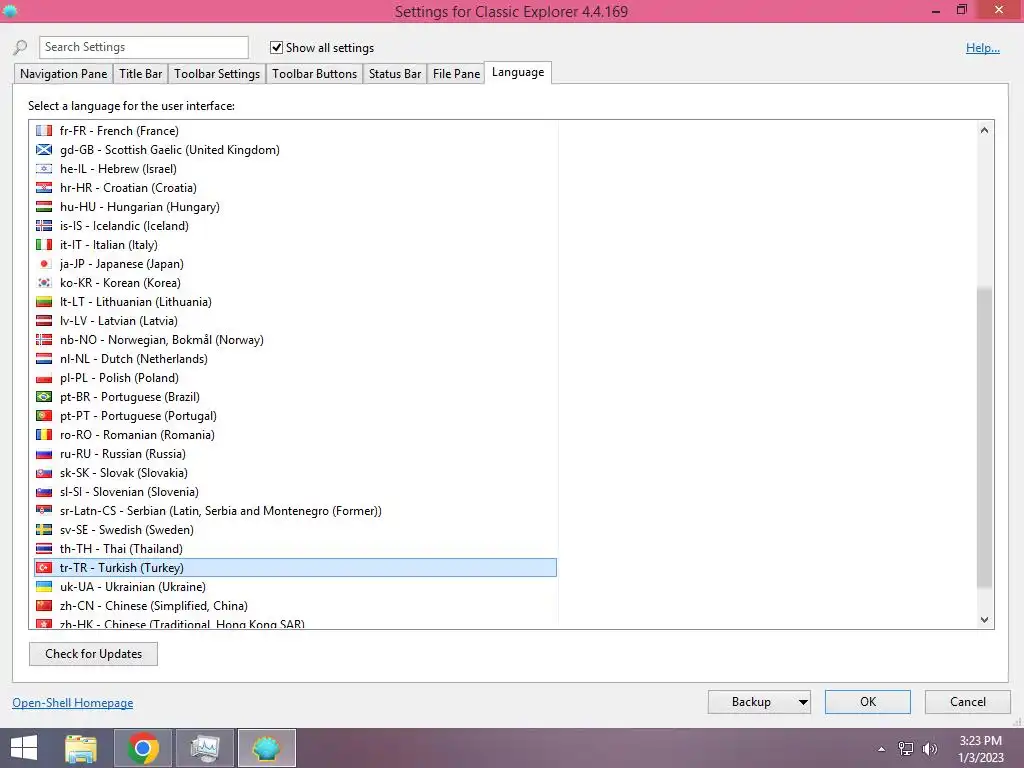Click the Japan flag icon

click(x=44, y=264)
